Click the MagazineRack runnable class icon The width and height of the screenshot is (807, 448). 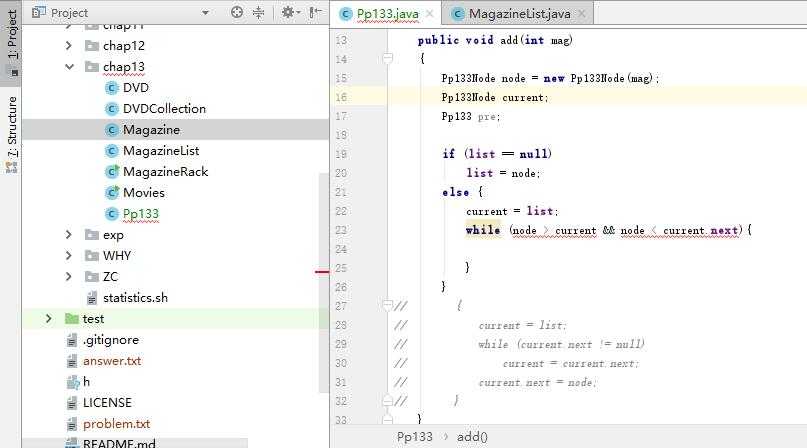[x=112, y=171]
